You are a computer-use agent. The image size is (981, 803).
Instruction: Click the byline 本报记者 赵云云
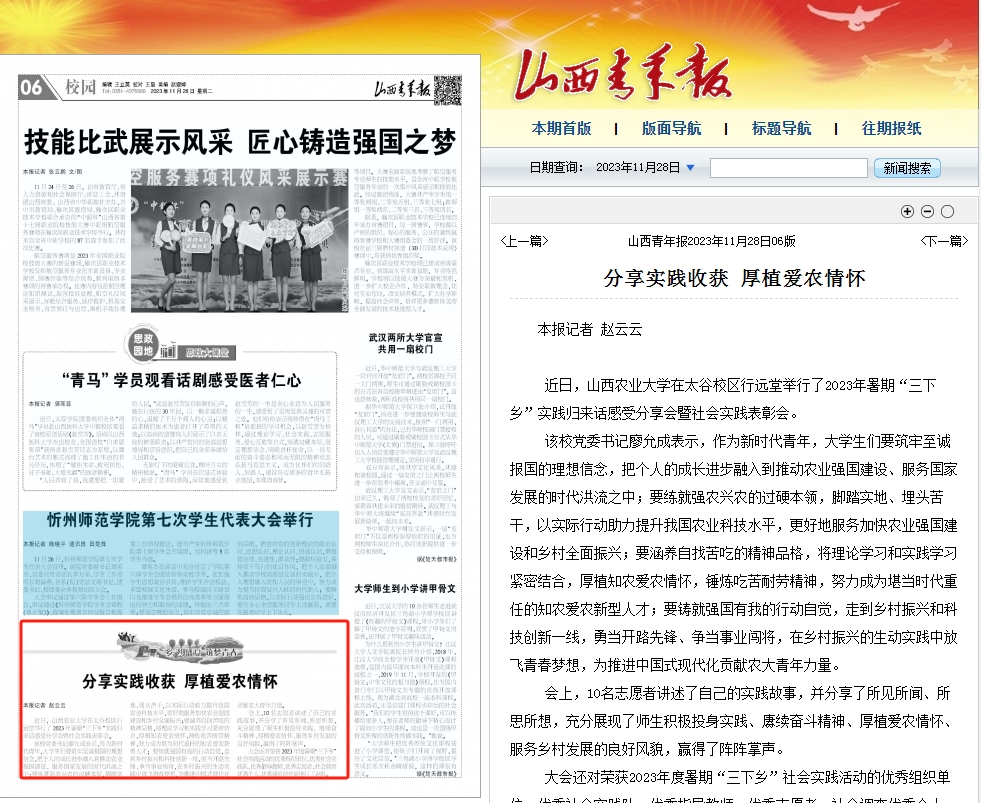589,329
